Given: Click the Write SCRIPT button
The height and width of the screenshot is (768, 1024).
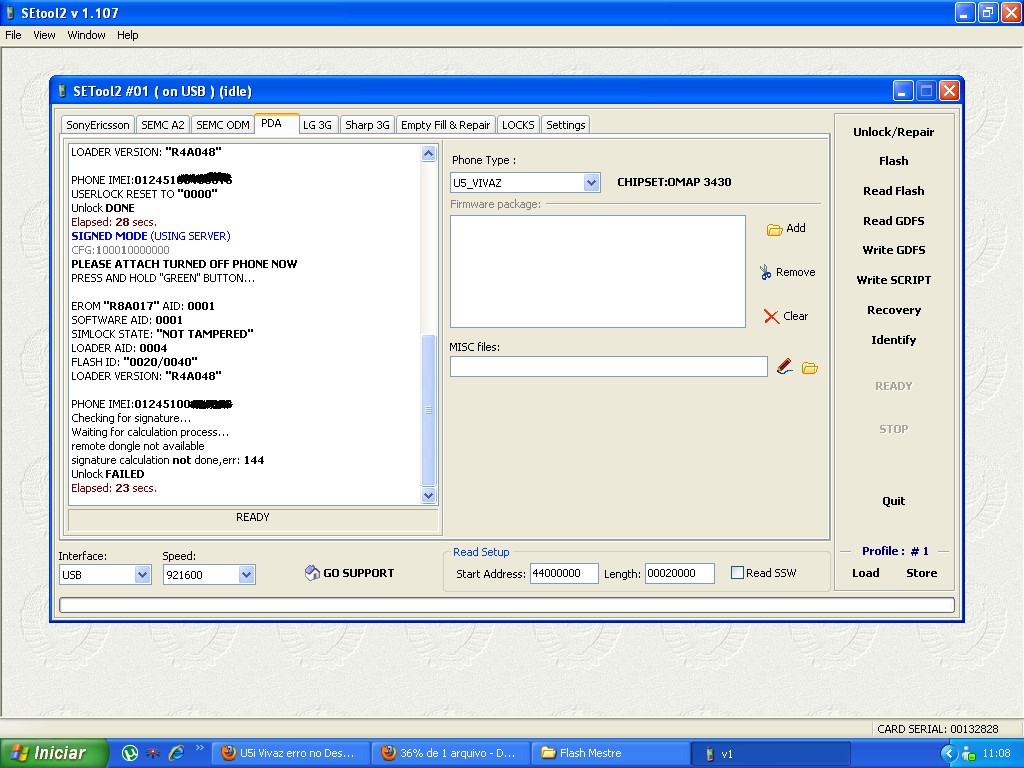Looking at the screenshot, I should 893,280.
